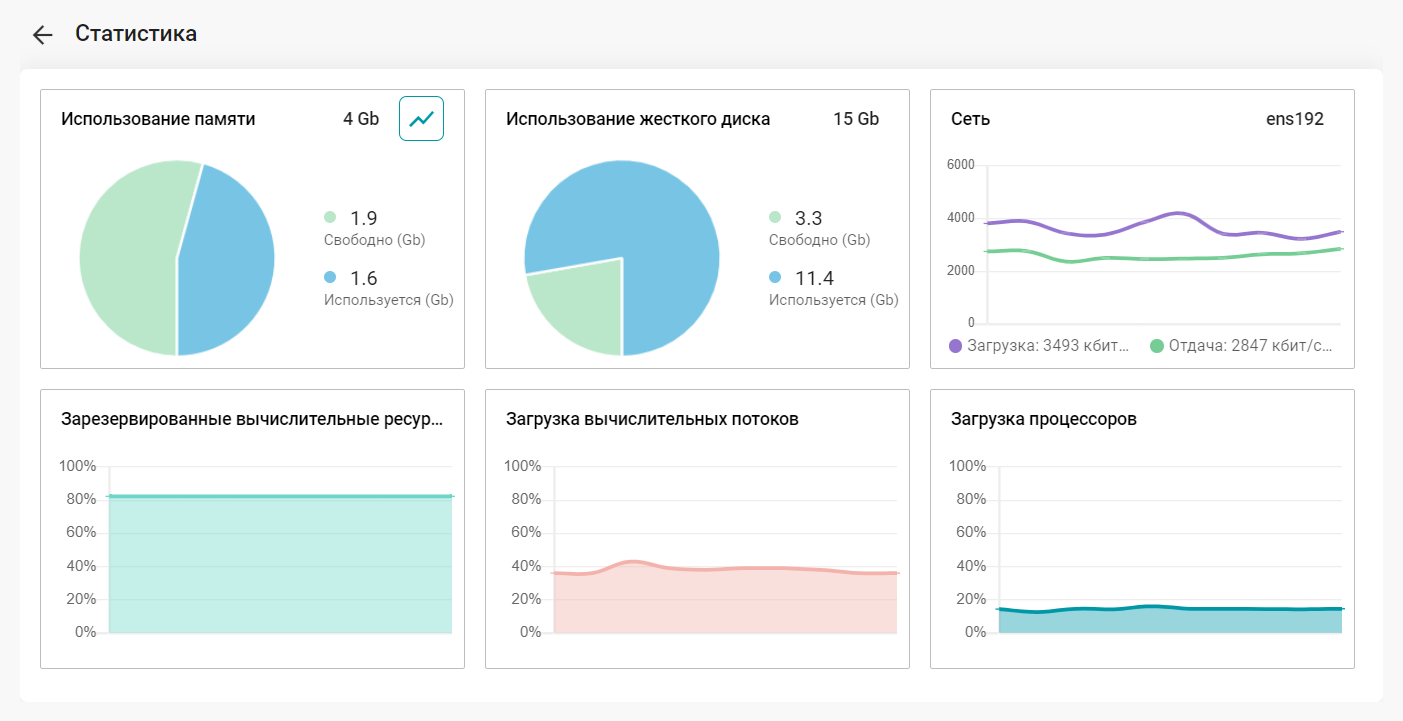This screenshot has width=1403, height=721.
Task: Click the ens192 interface name
Action: click(x=1295, y=119)
